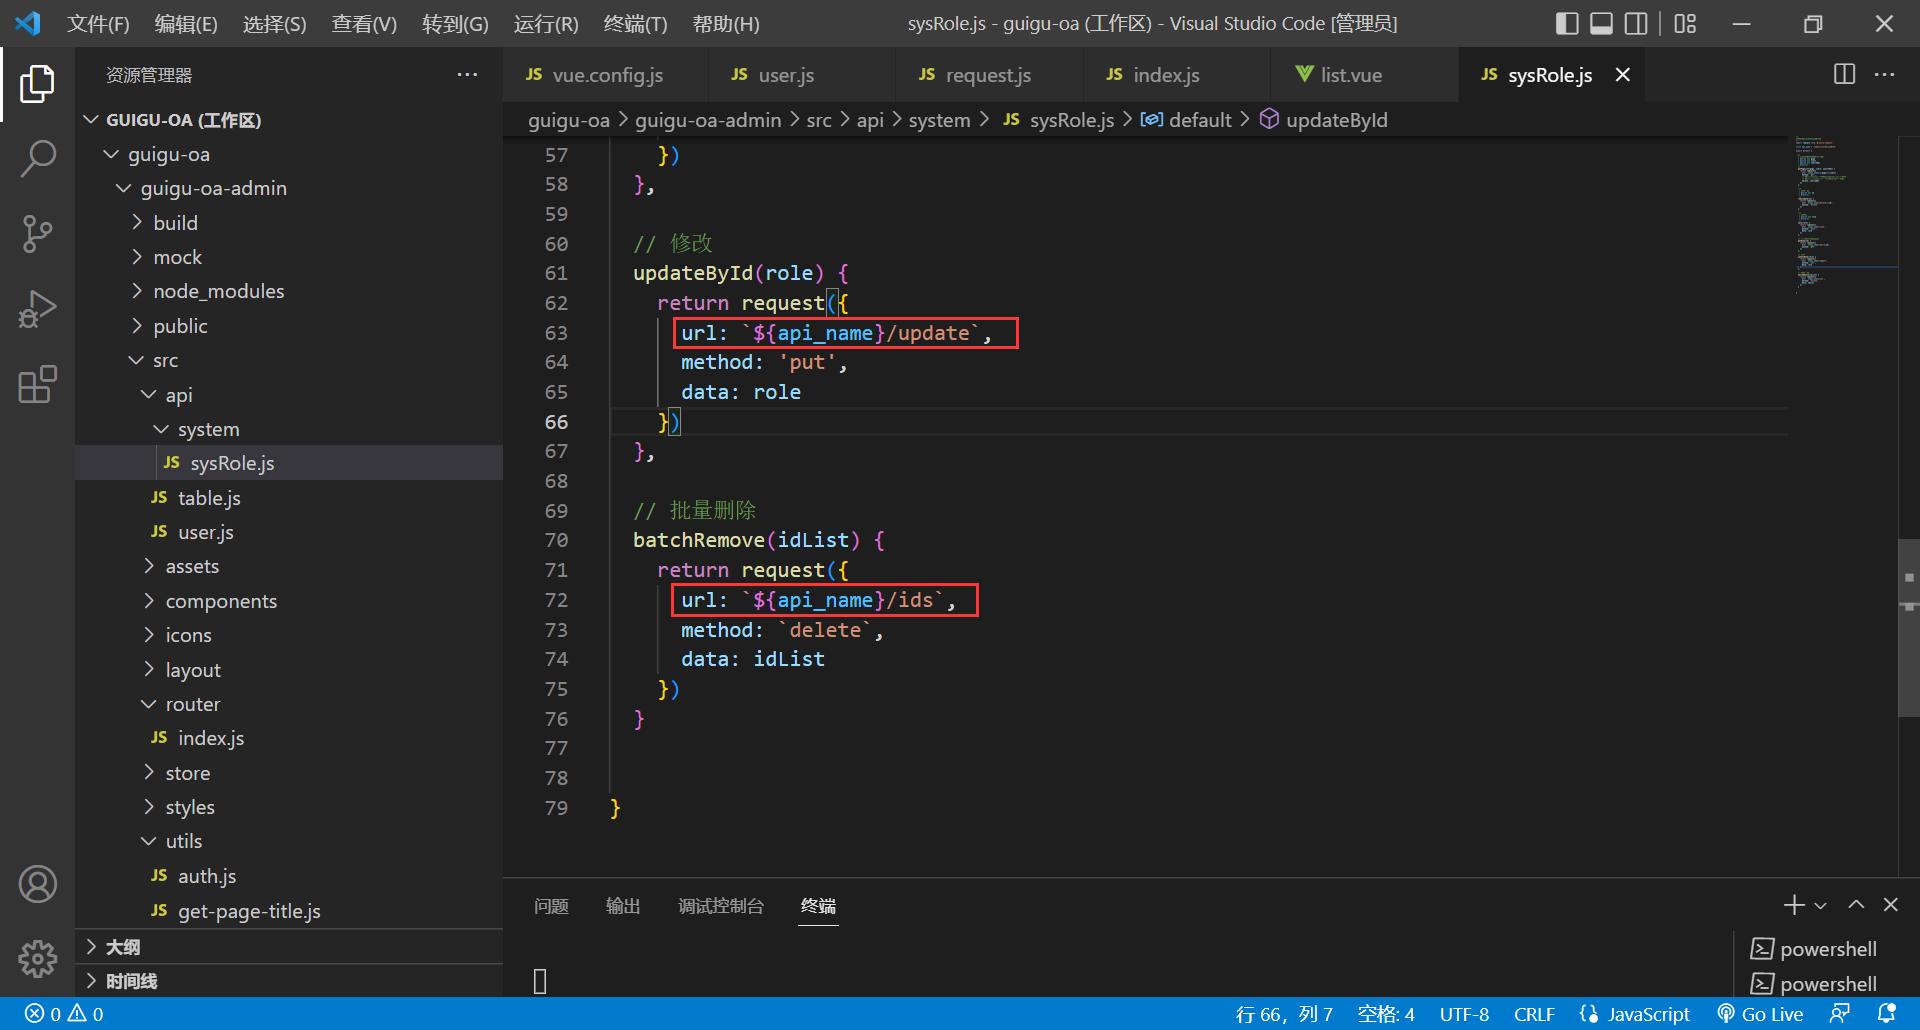The image size is (1920, 1030).
Task: Toggle the primary side bar visibility
Action: [x=1567, y=24]
